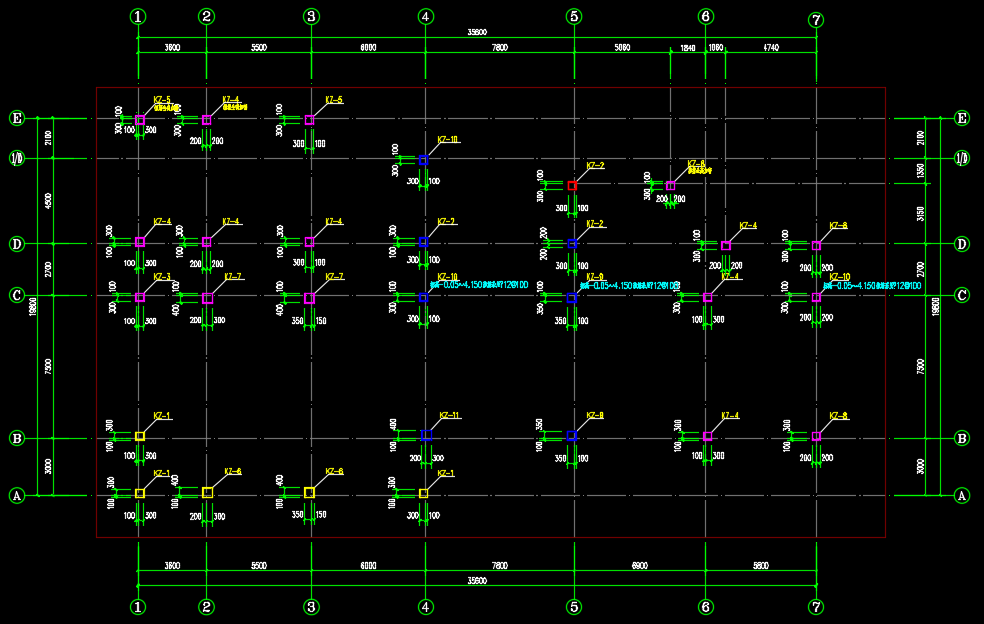The image size is (984, 624).
Task: Click the KZ-3 label near axis 1
Action: point(162,277)
